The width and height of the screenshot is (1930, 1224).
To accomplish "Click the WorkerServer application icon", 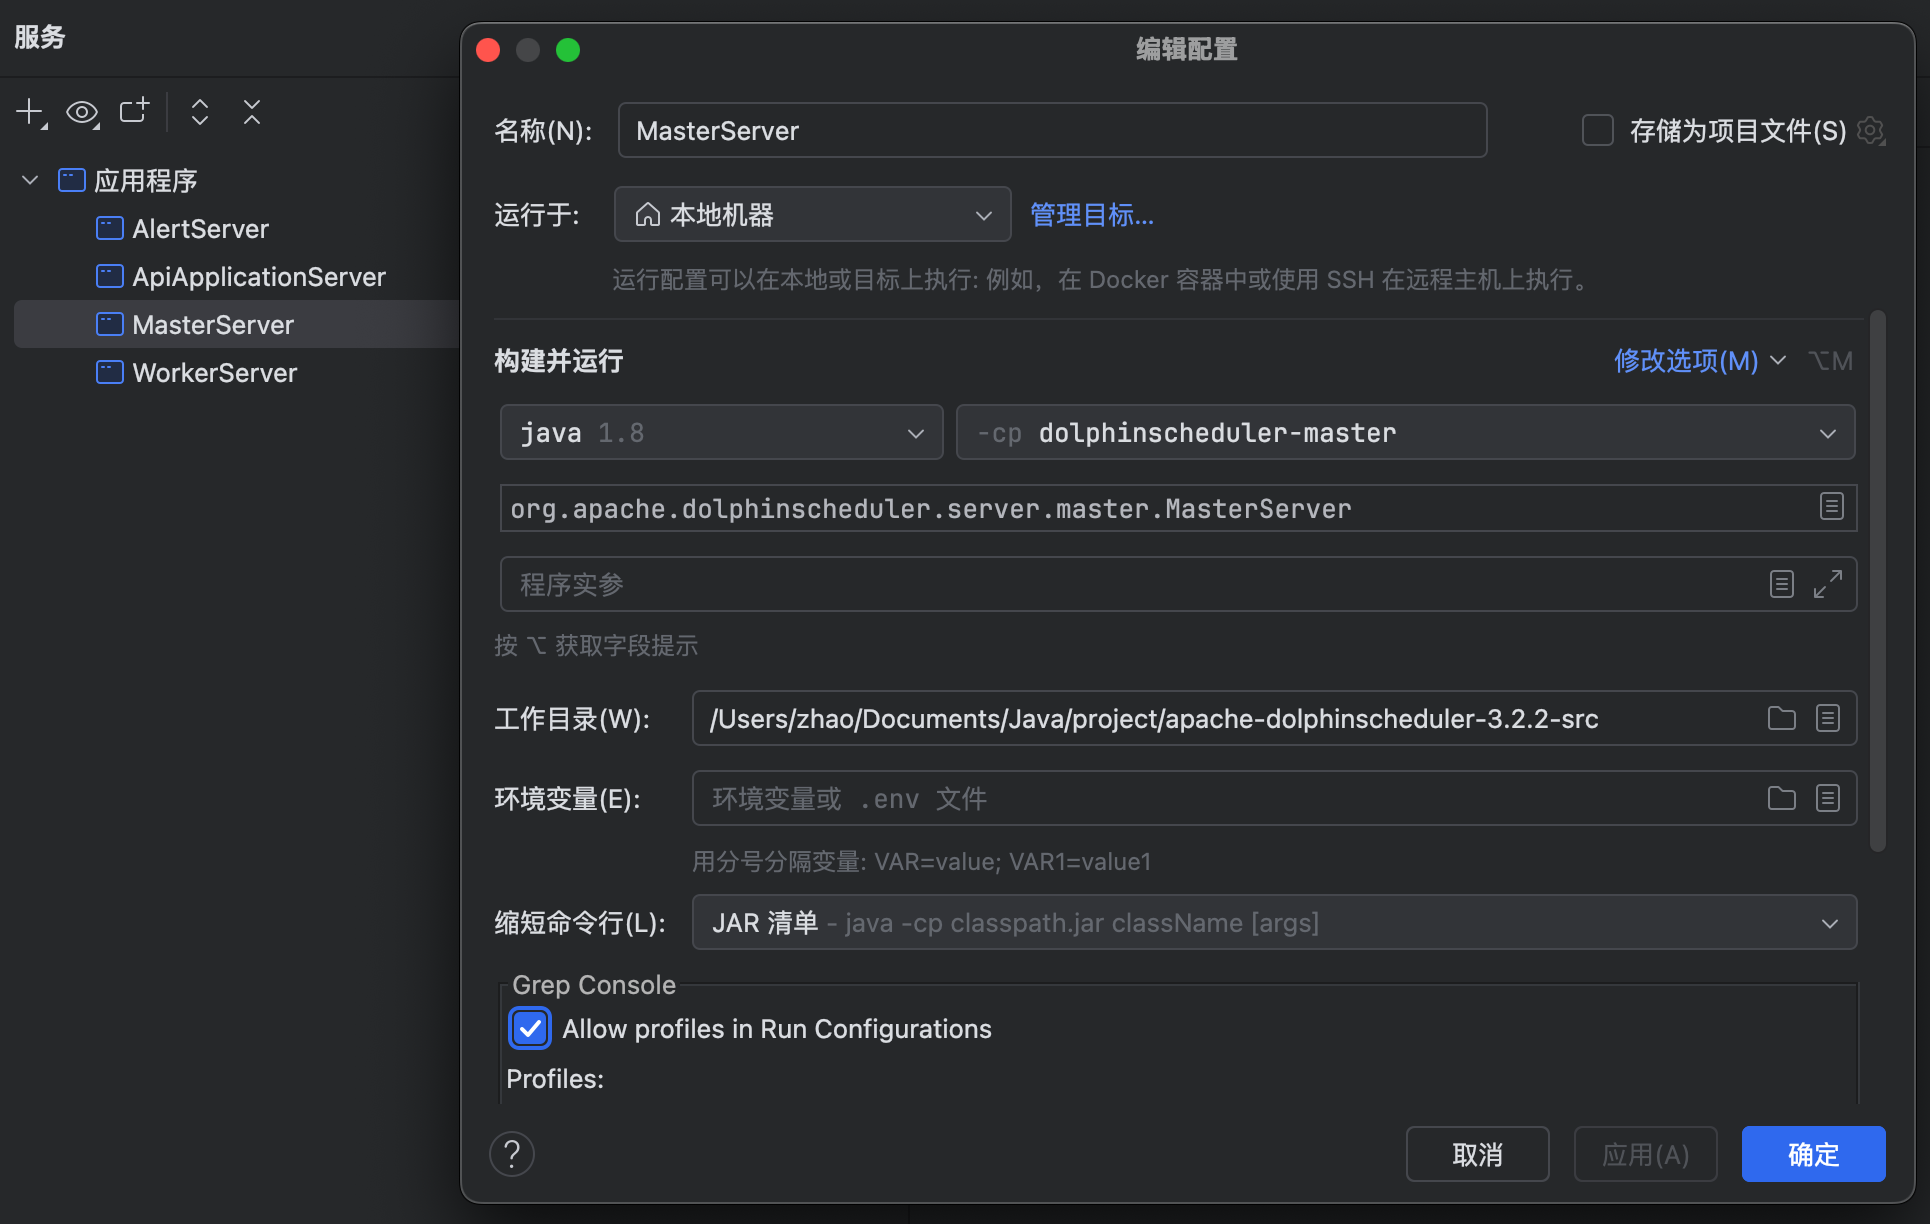I will [x=109, y=373].
